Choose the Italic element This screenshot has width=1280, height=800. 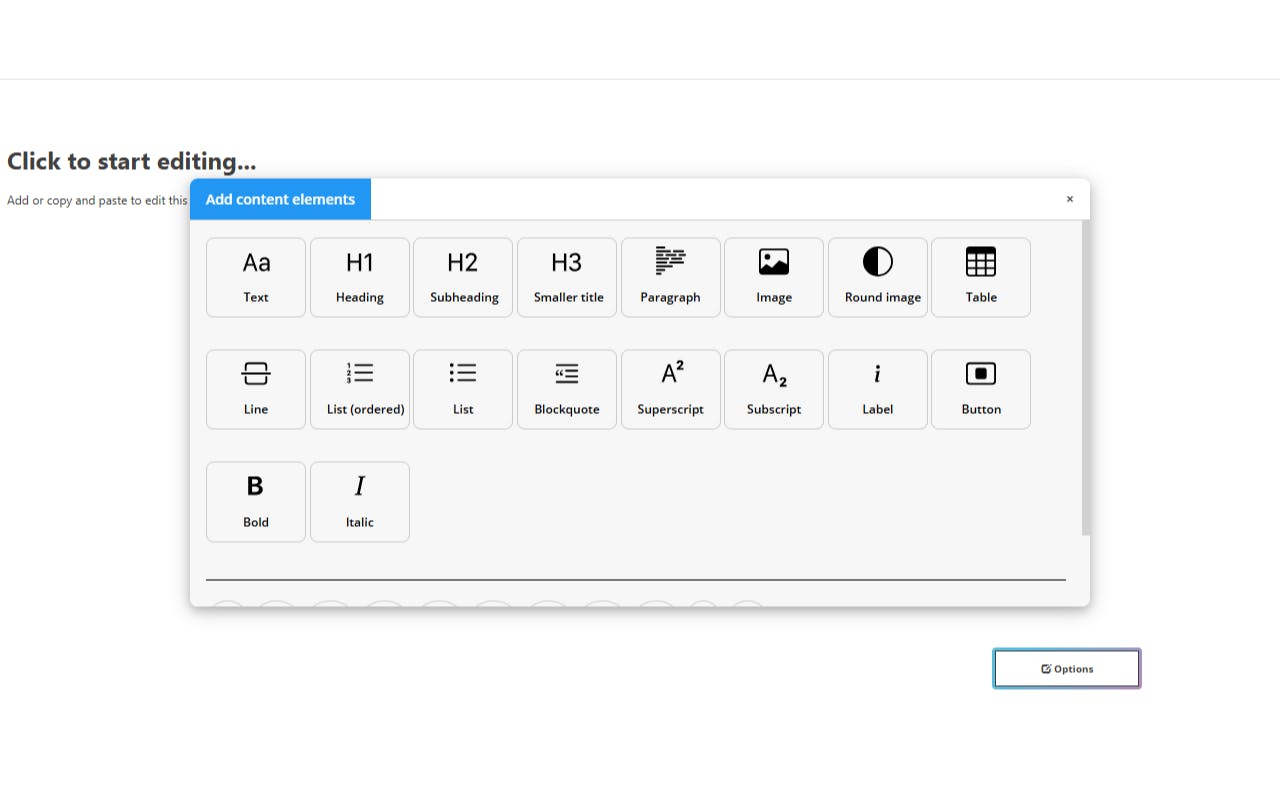[360, 502]
